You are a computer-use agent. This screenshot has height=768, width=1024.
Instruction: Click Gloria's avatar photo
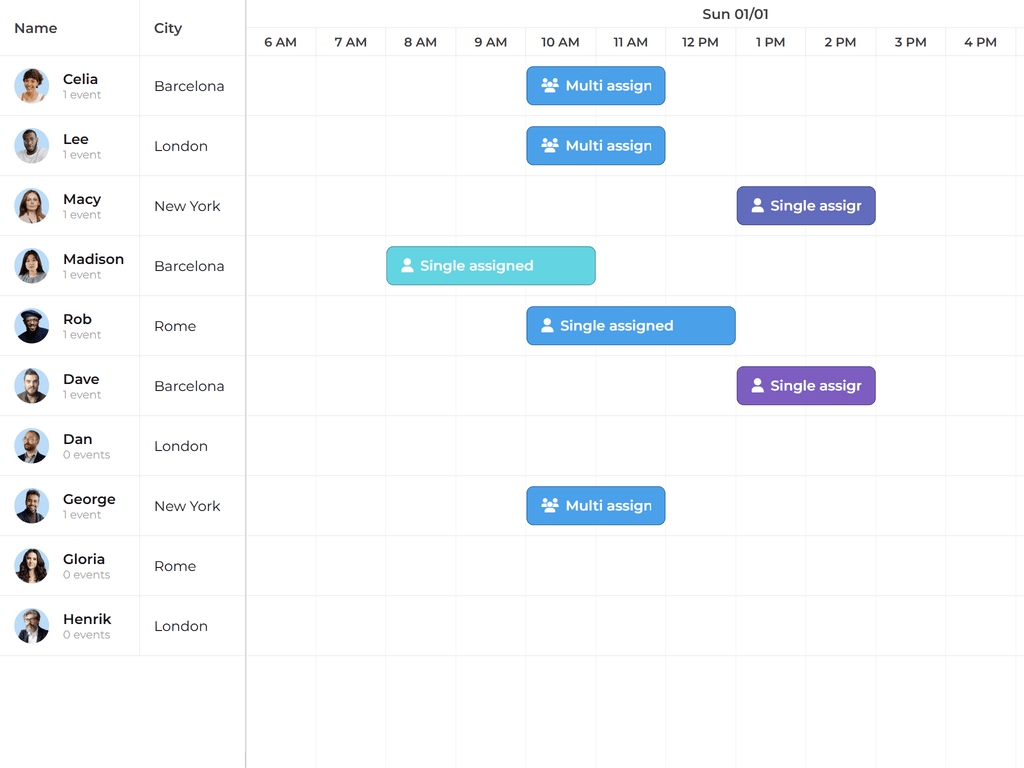pyautogui.click(x=32, y=566)
